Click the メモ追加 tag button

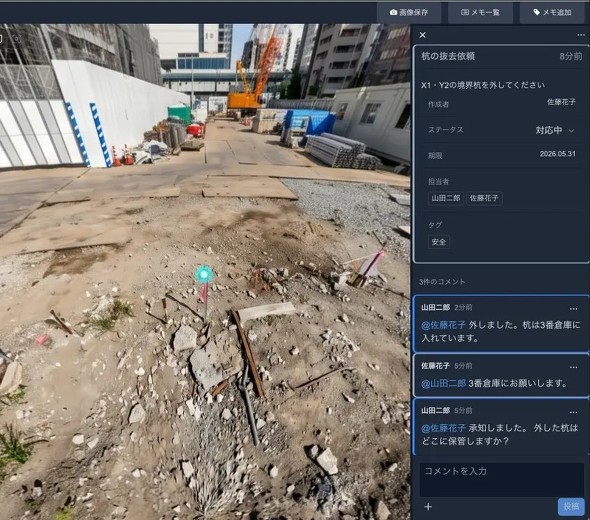(x=552, y=12)
